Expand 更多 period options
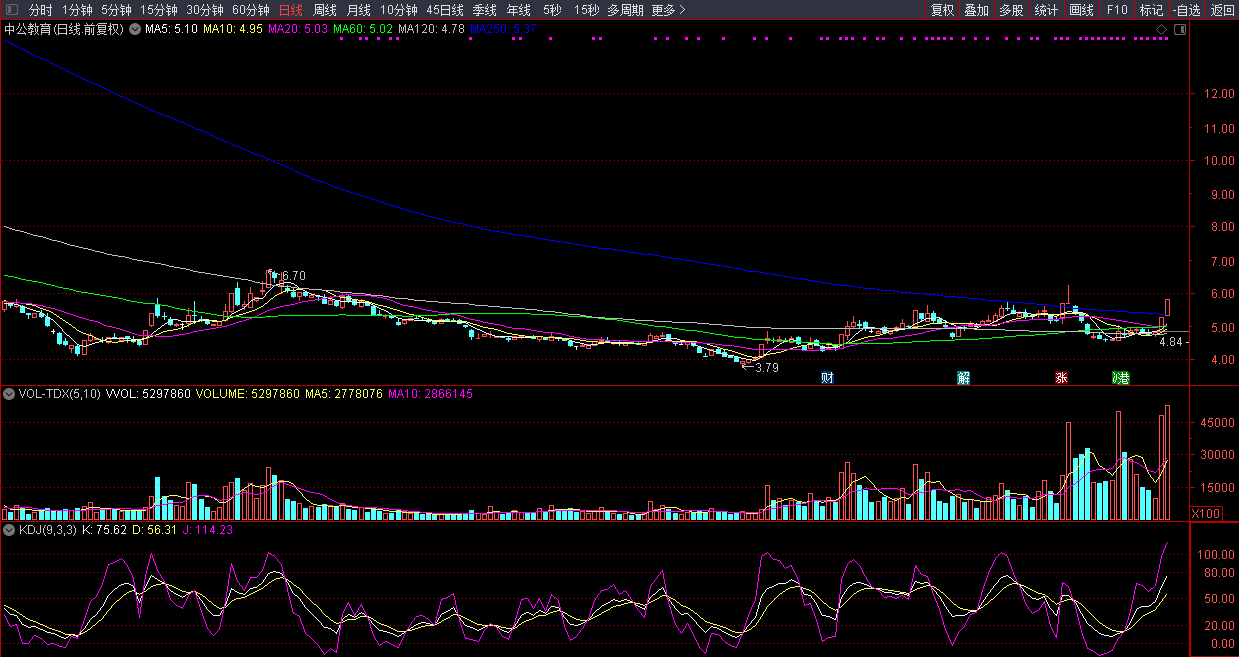1239x657 pixels. (x=668, y=10)
